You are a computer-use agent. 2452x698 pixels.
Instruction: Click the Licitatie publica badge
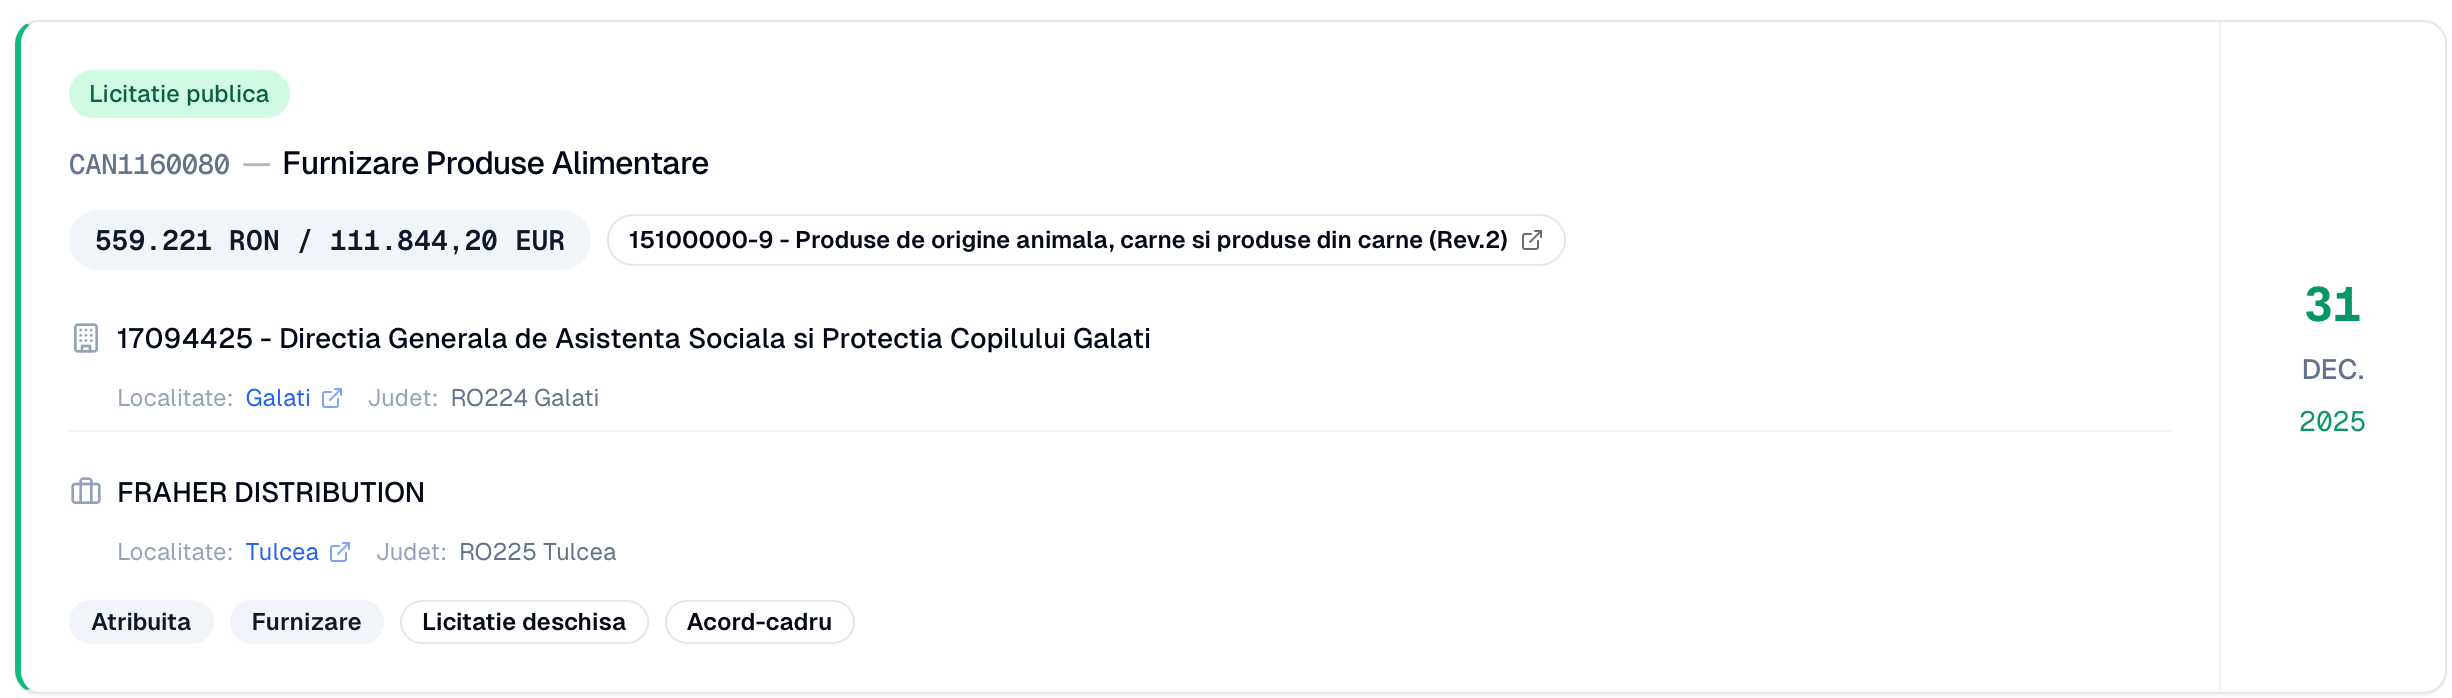tap(179, 94)
